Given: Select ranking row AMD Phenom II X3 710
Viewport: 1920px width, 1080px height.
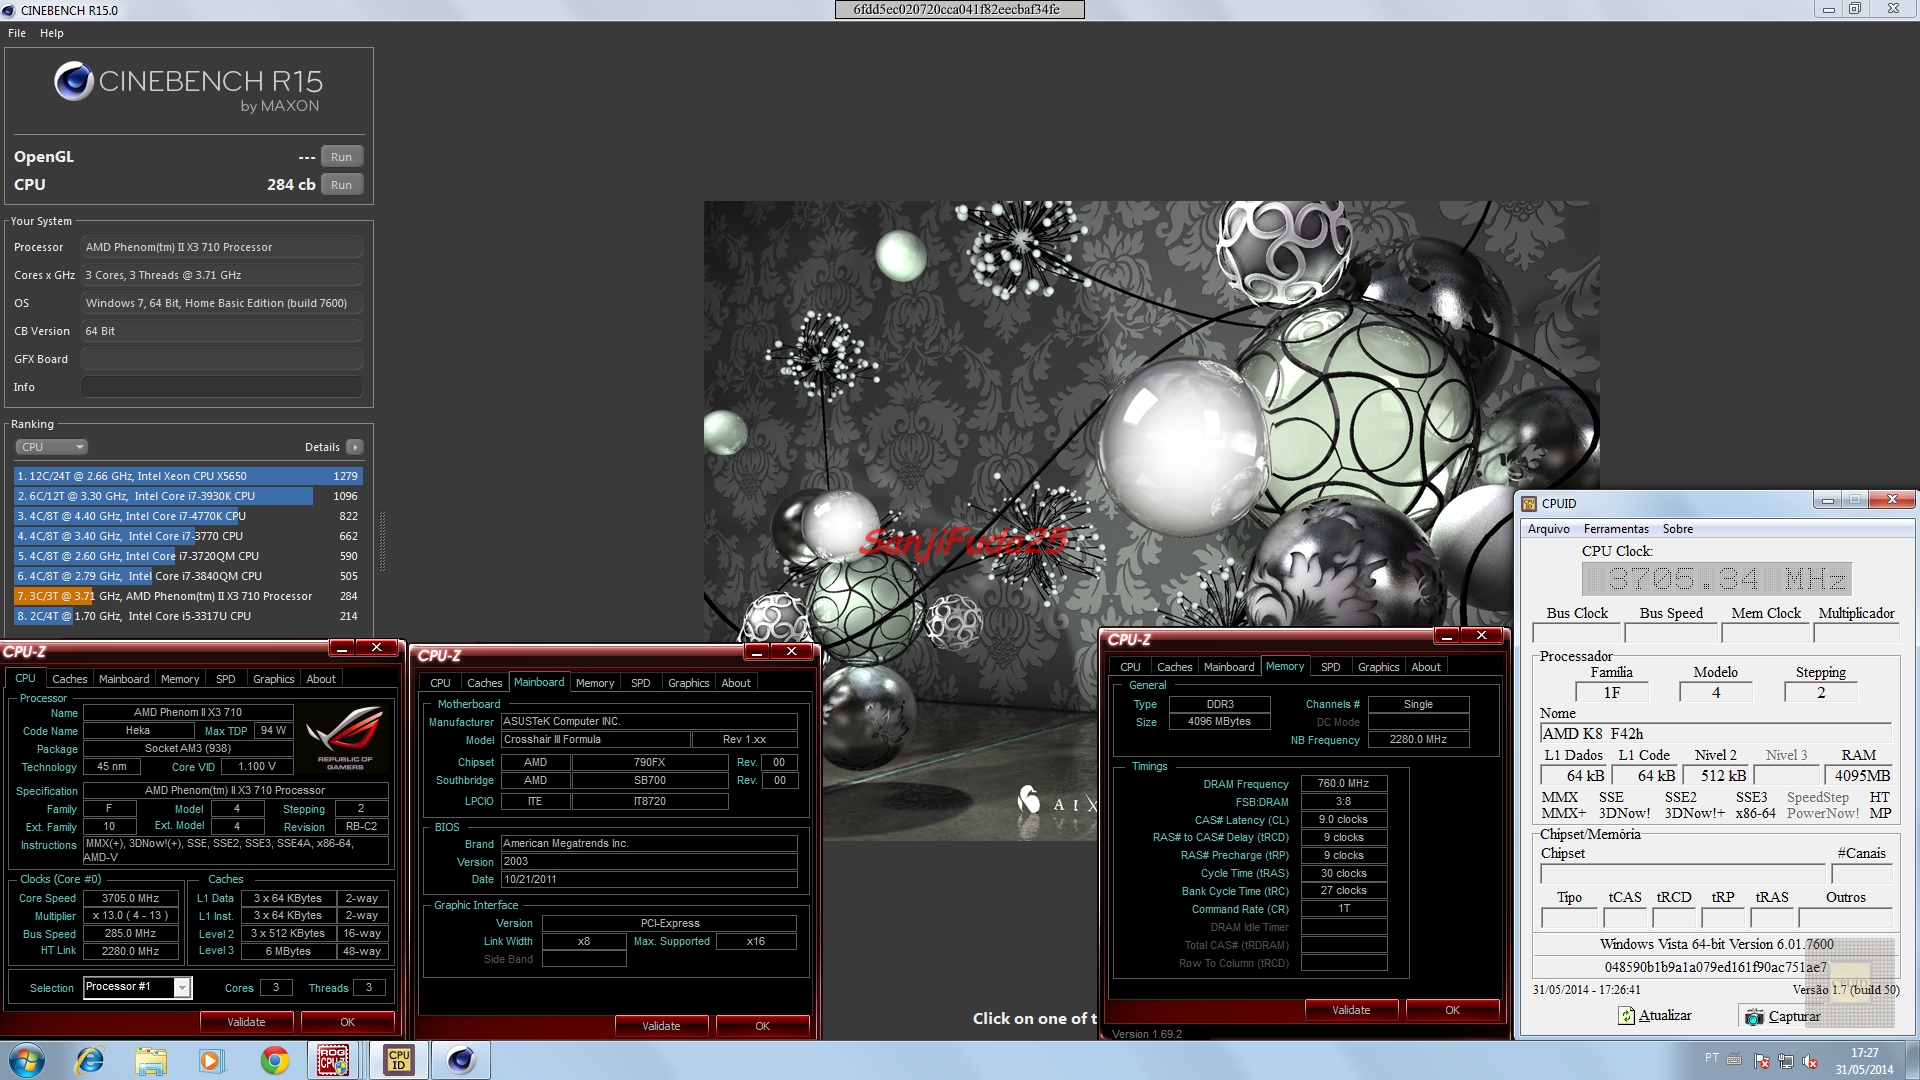Looking at the screenshot, I should tap(188, 596).
